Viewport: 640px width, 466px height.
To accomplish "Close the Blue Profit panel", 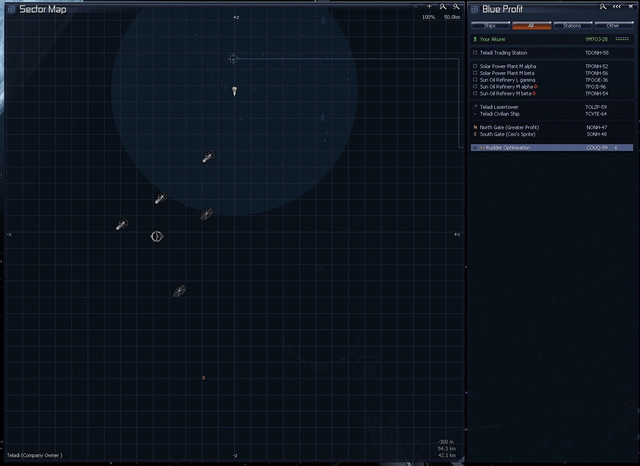I will click(631, 7).
